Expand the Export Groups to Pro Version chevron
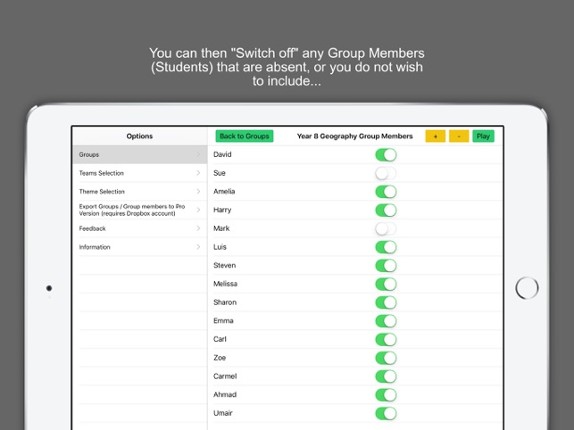Viewport: 574px width, 430px height. [x=198, y=210]
